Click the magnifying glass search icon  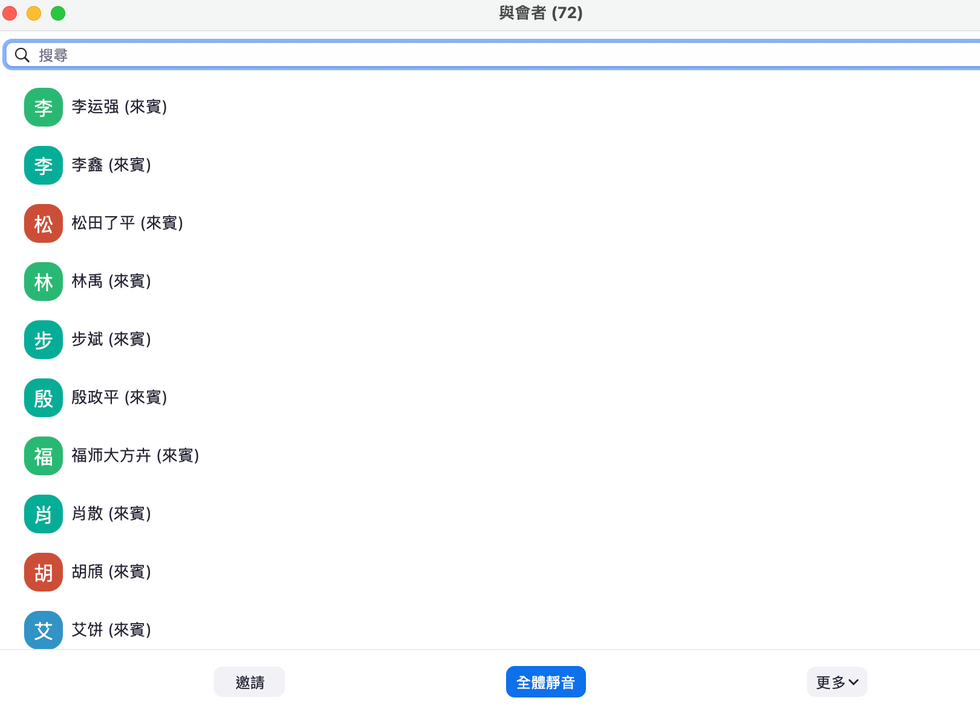point(22,55)
